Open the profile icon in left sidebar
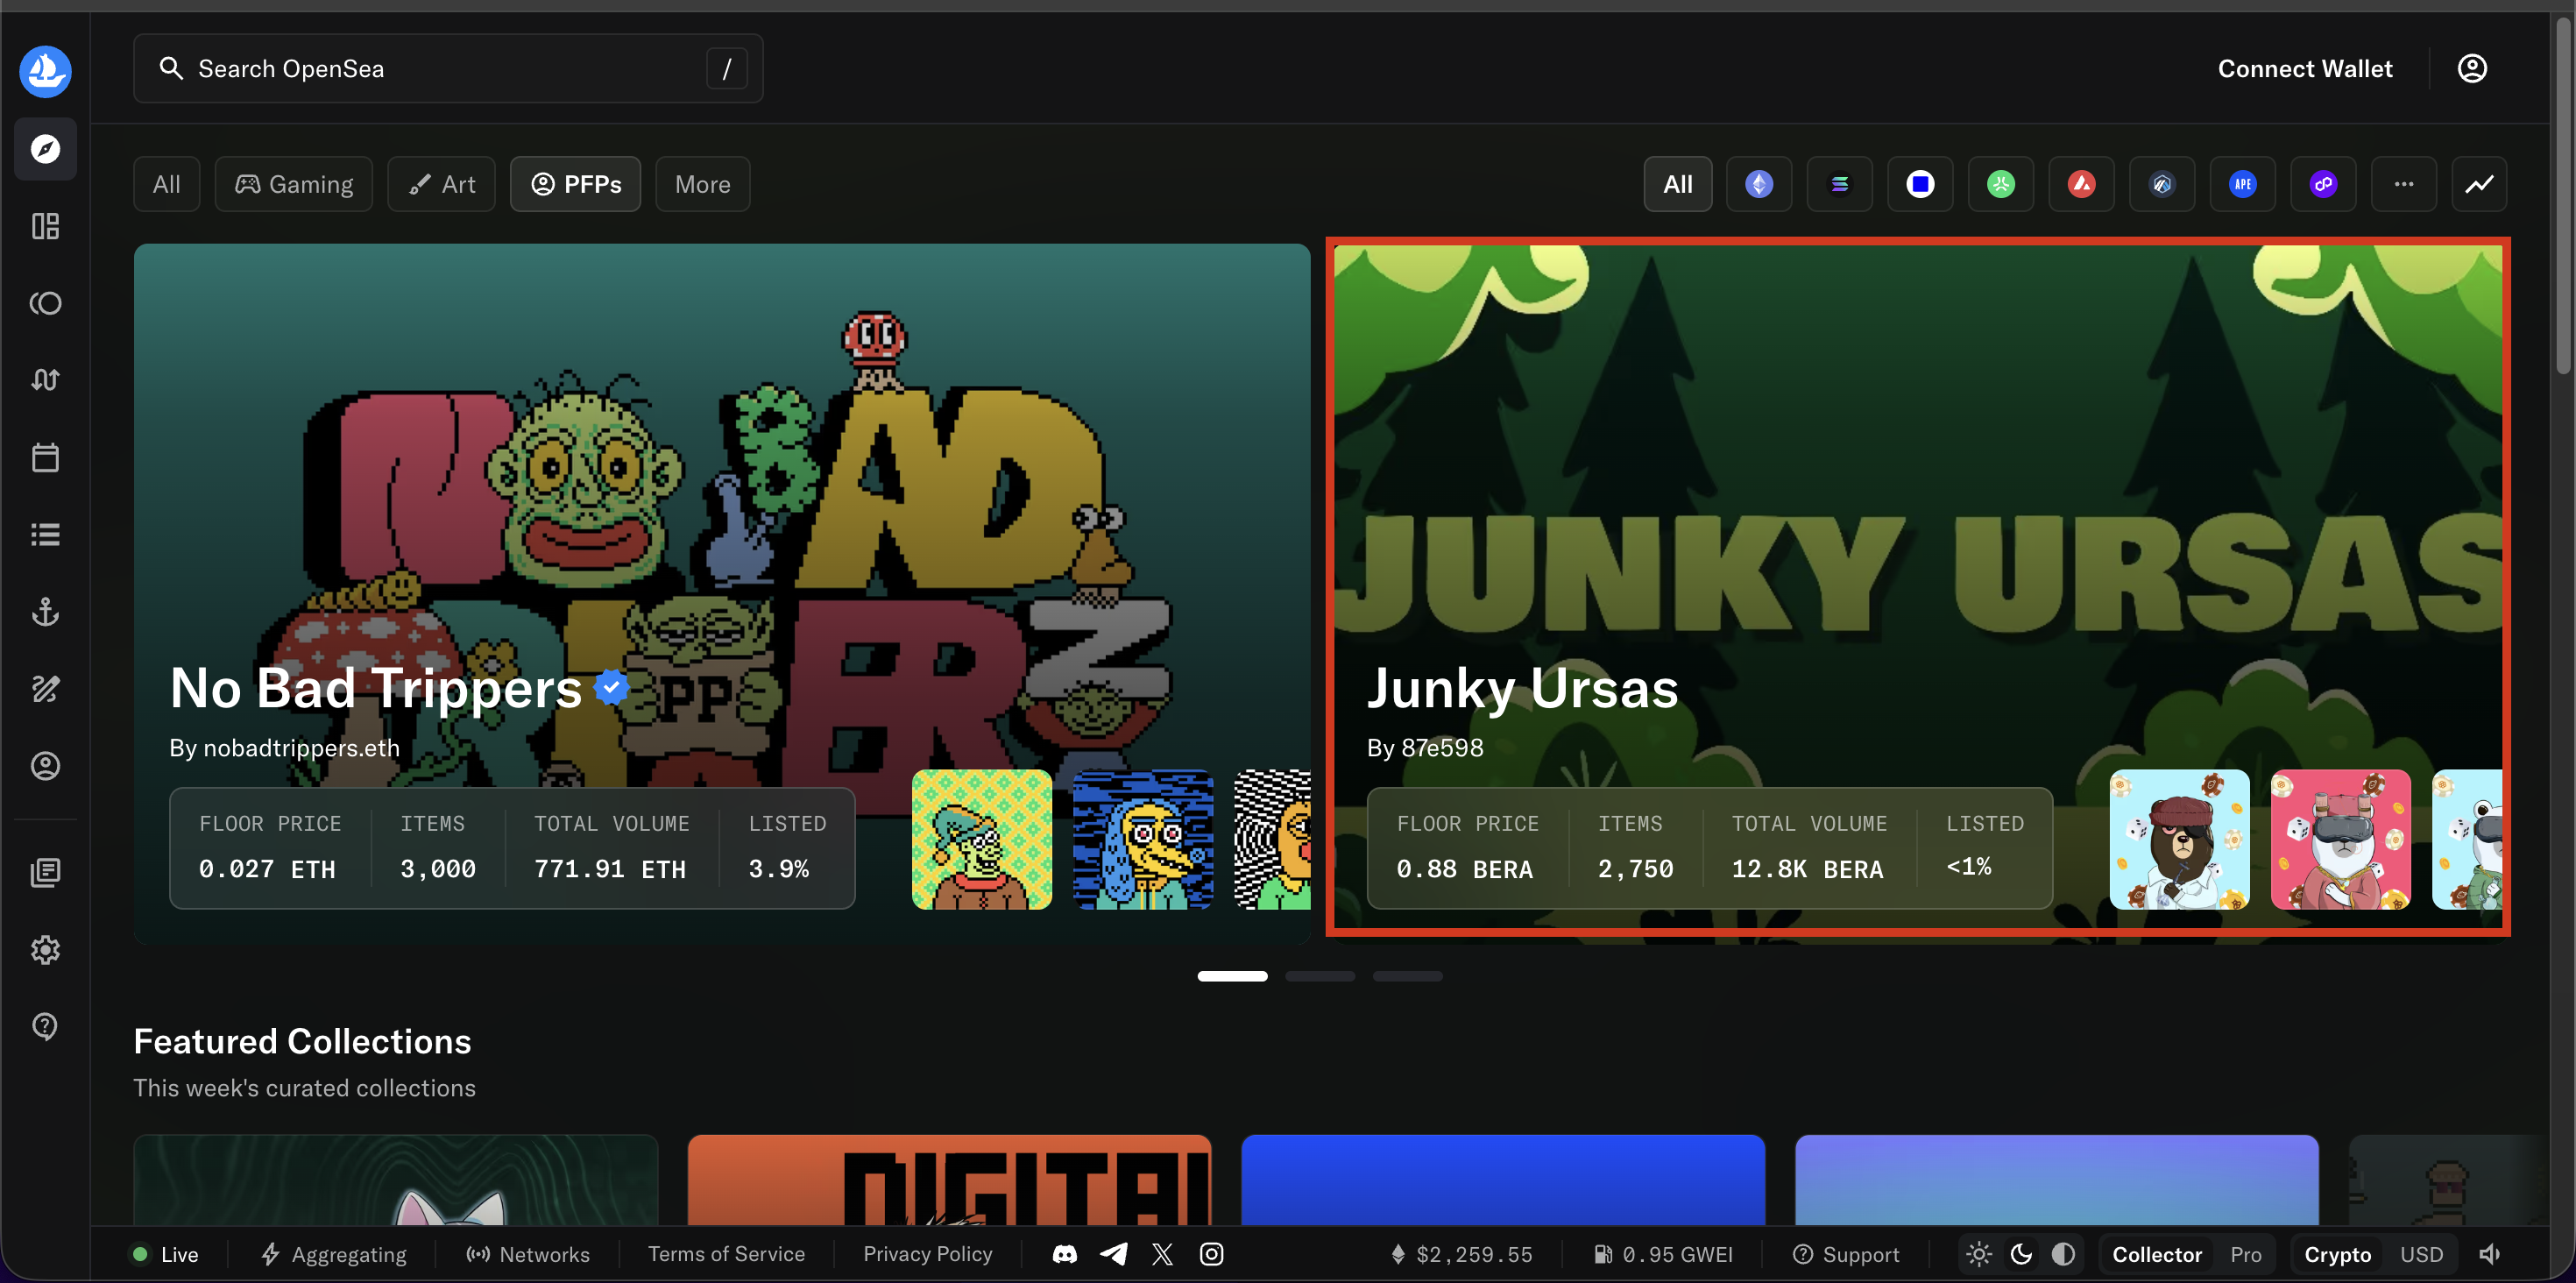2576x1283 pixels. (x=45, y=765)
